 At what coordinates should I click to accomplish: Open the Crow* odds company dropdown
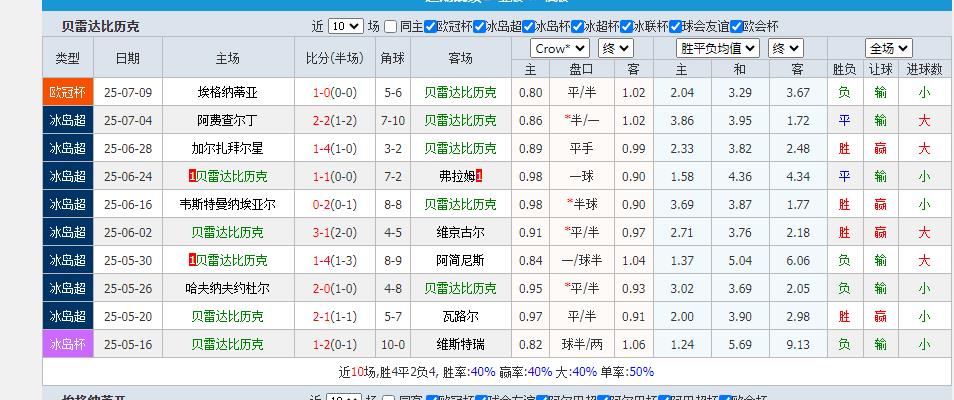560,48
